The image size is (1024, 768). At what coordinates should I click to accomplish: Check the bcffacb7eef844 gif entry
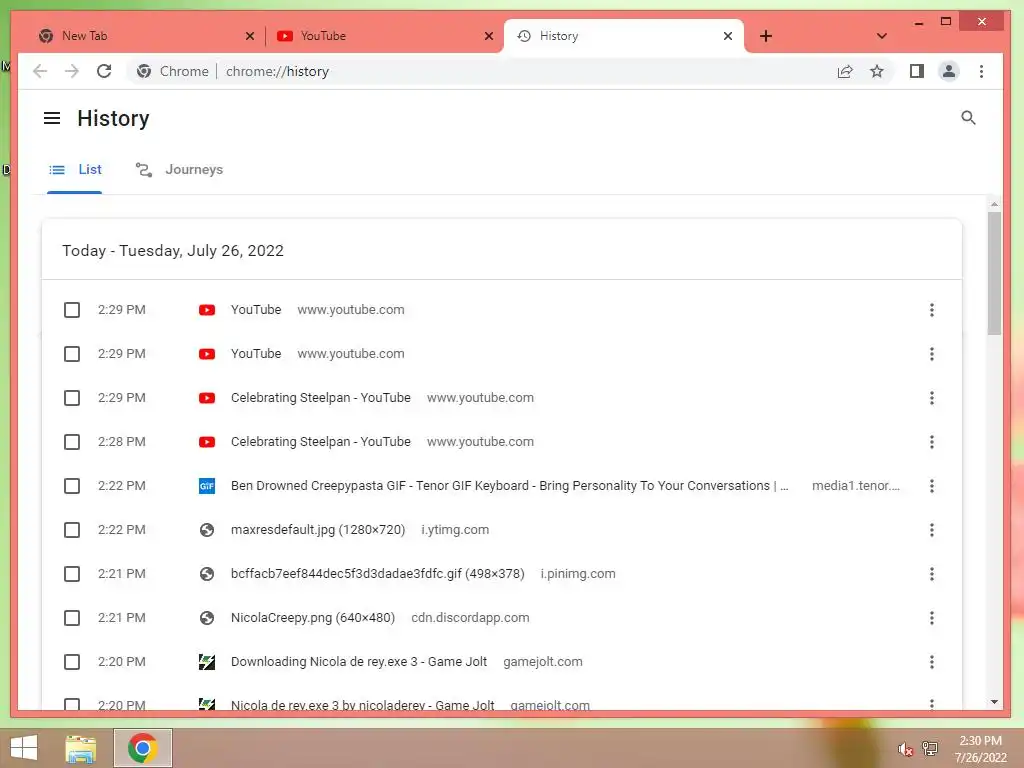(72, 574)
